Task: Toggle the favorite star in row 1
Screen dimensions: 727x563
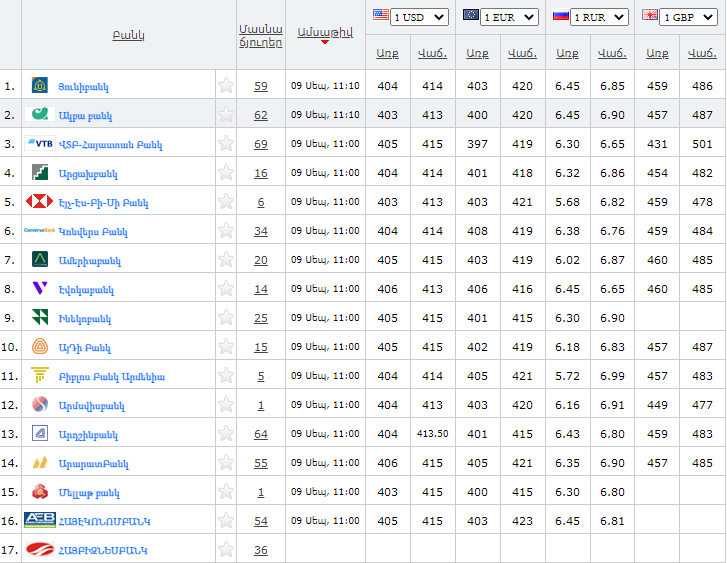Action: click(x=226, y=86)
